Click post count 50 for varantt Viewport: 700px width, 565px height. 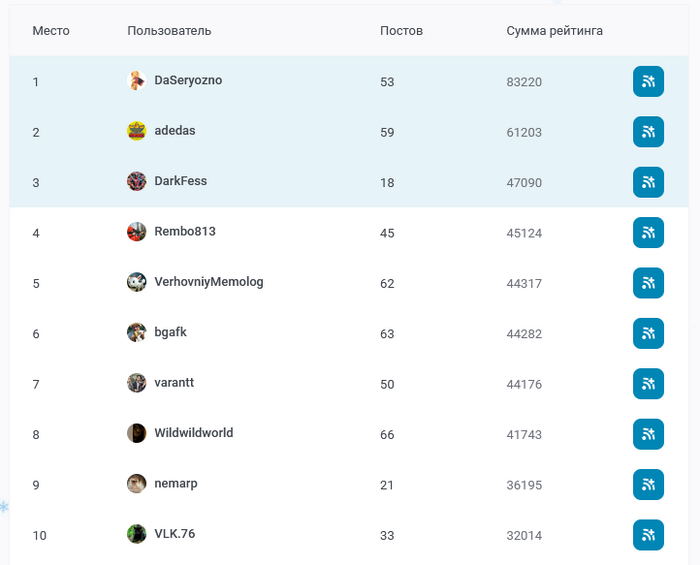387,385
